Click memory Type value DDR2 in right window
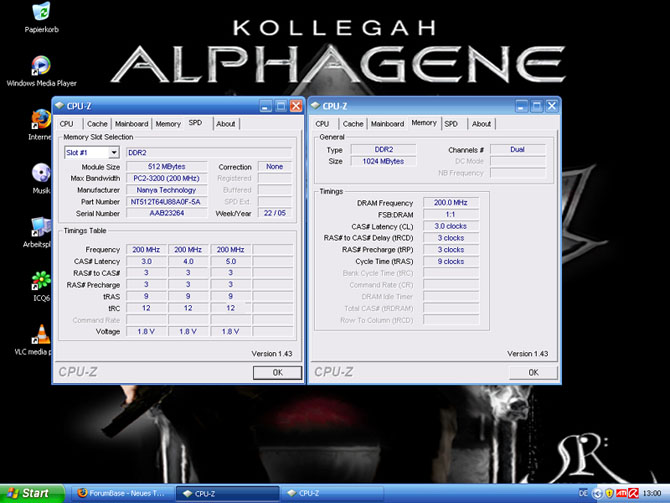 click(x=383, y=150)
